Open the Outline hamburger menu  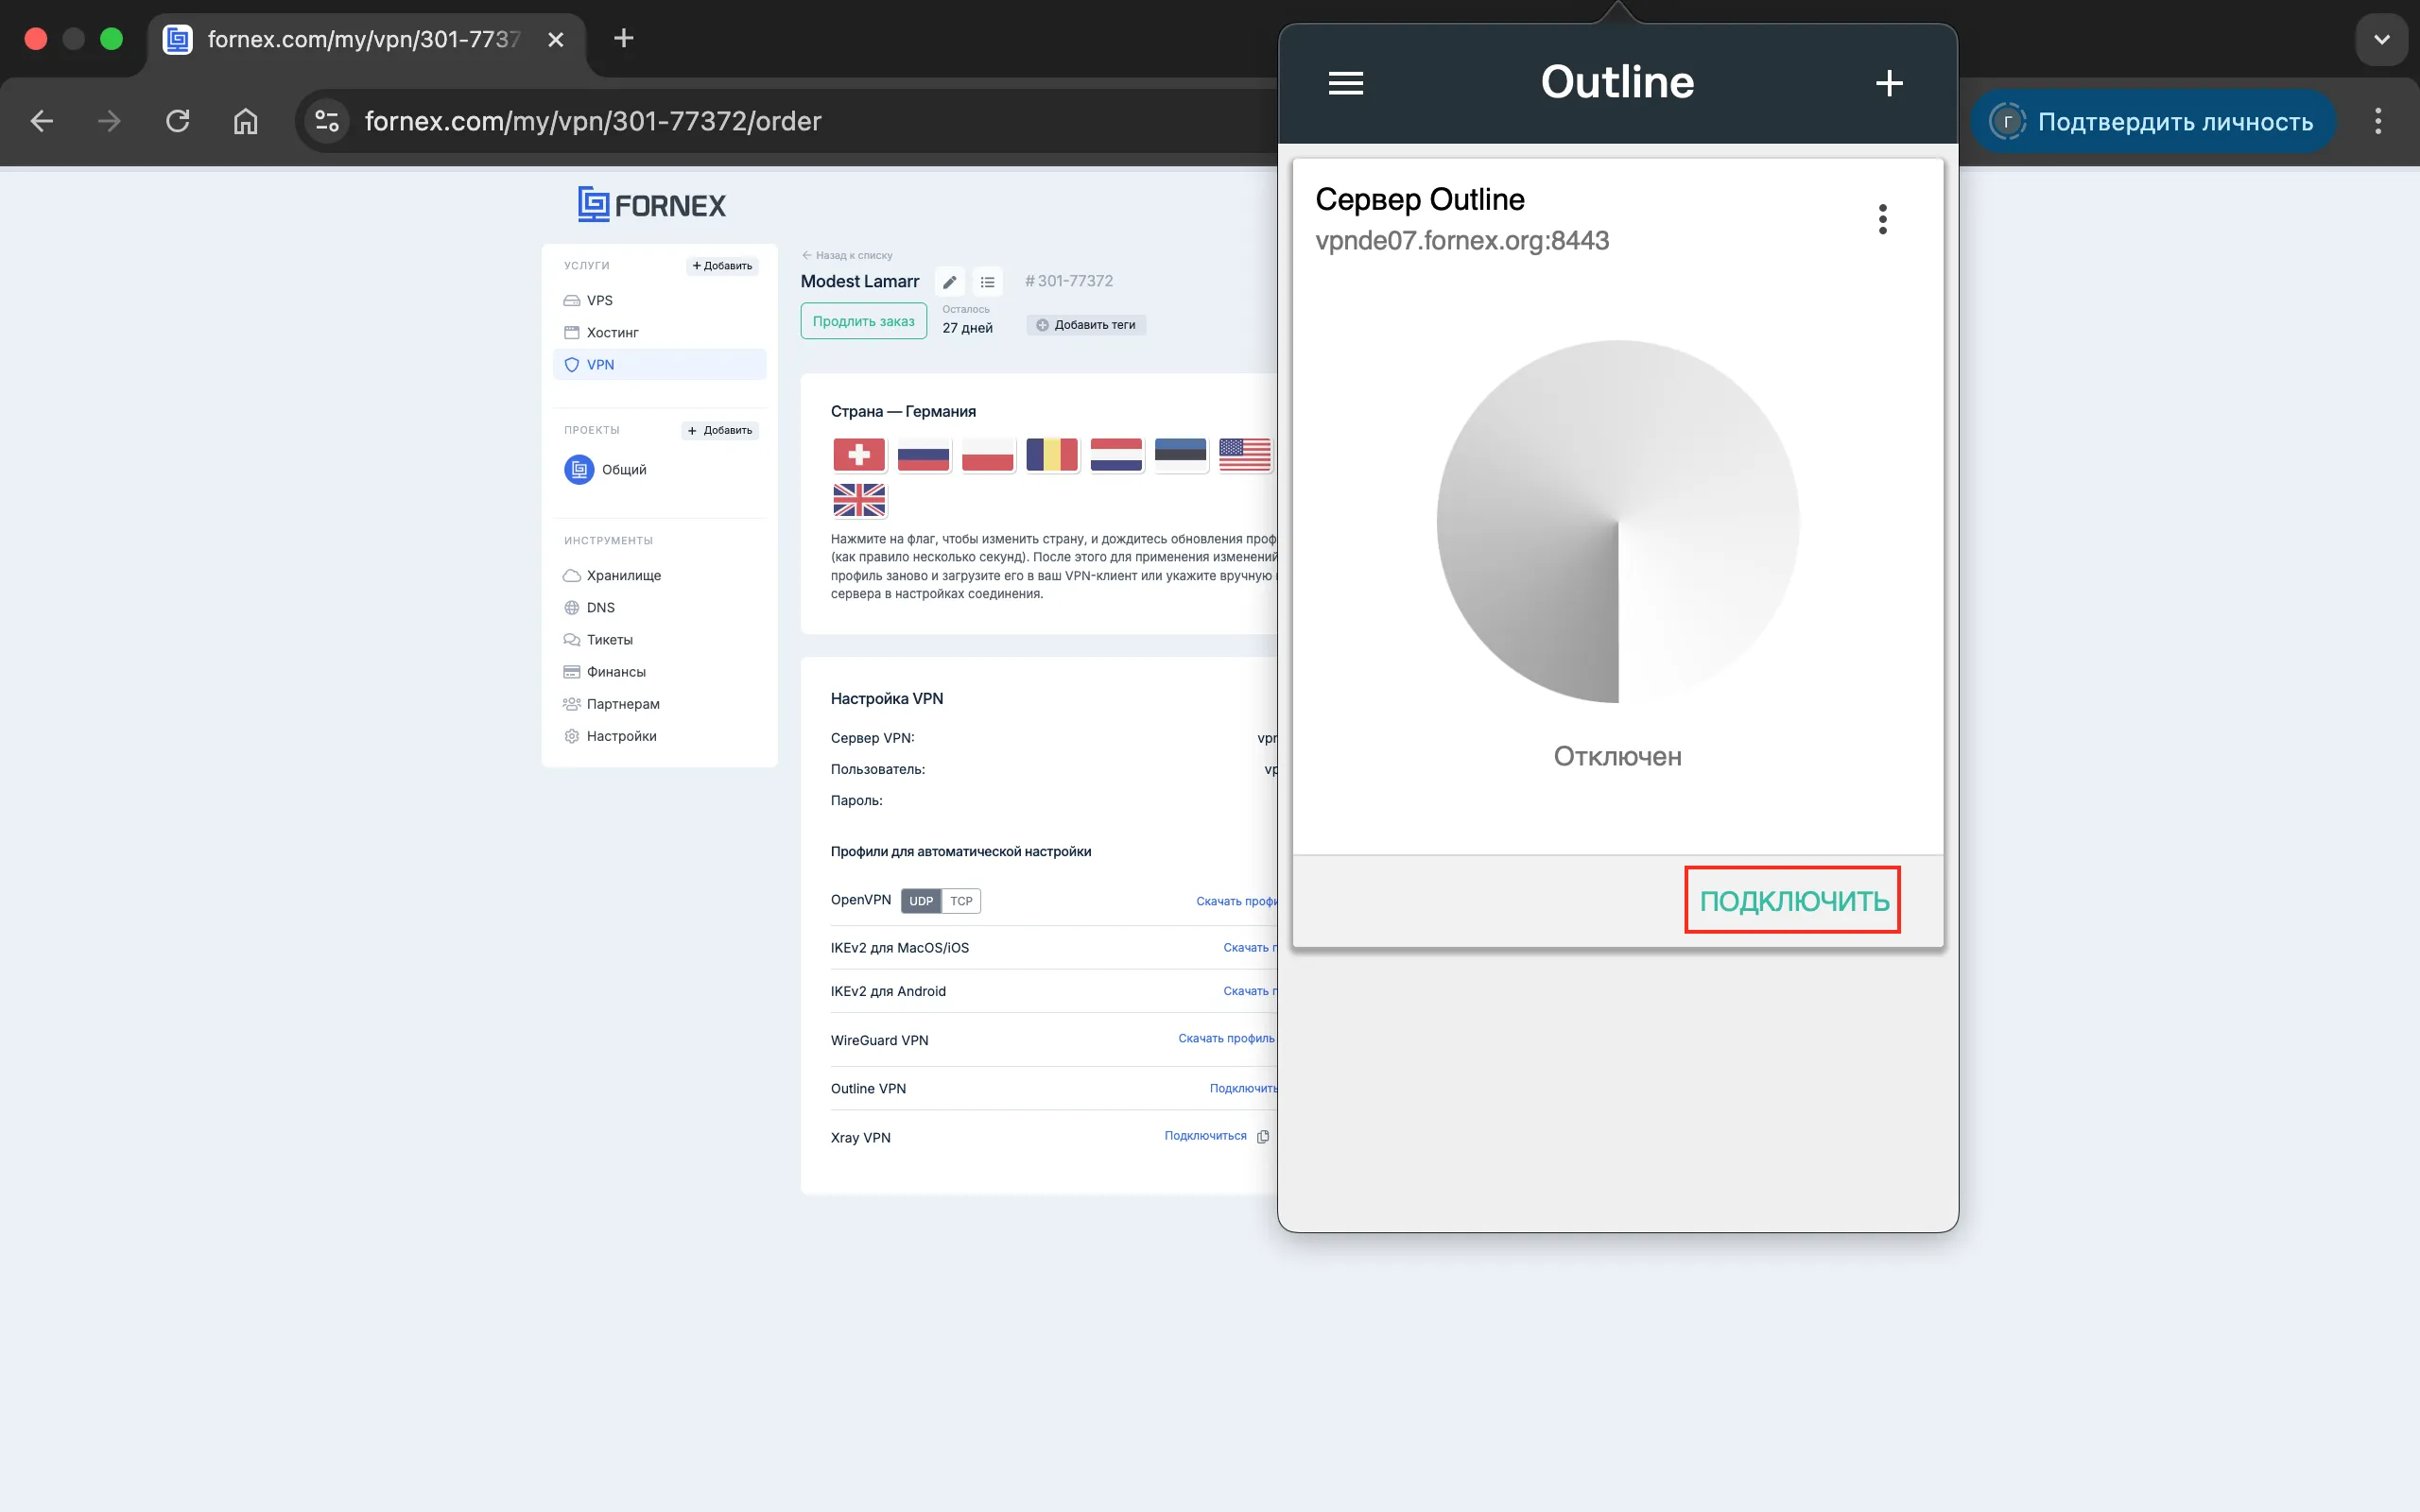point(1345,83)
